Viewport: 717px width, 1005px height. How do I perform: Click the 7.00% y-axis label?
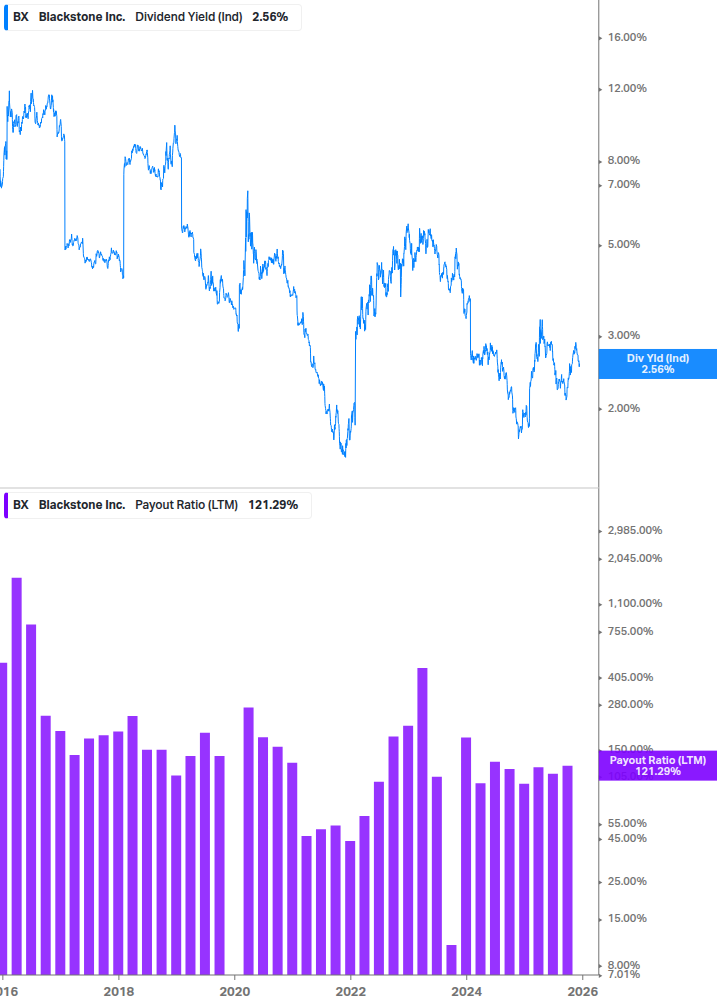623,185
